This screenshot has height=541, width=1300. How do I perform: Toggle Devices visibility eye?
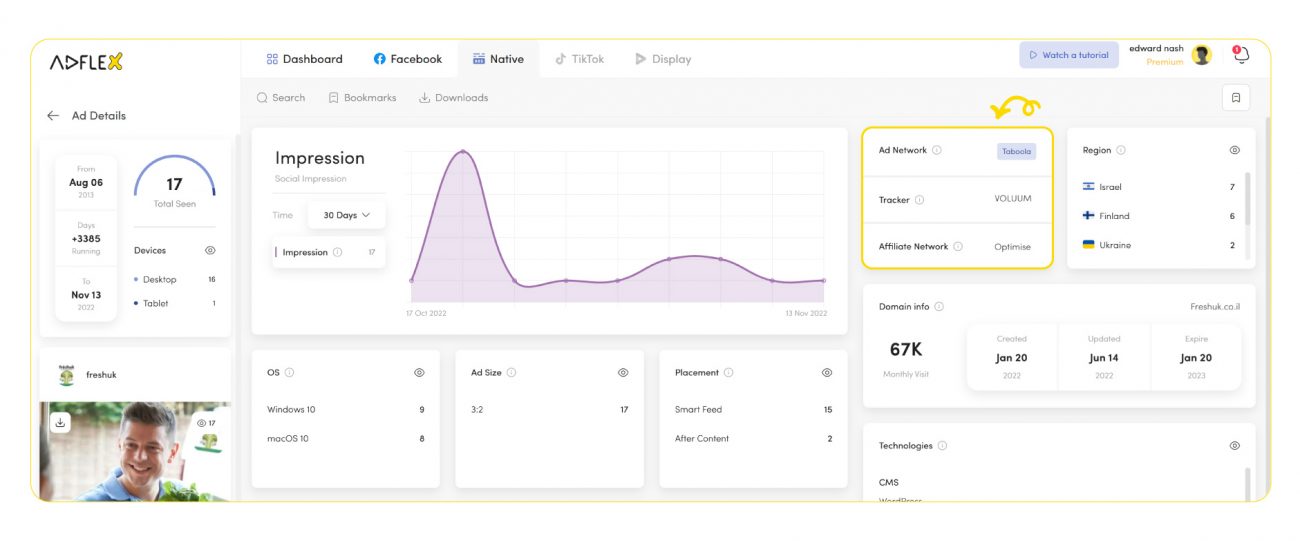click(210, 251)
